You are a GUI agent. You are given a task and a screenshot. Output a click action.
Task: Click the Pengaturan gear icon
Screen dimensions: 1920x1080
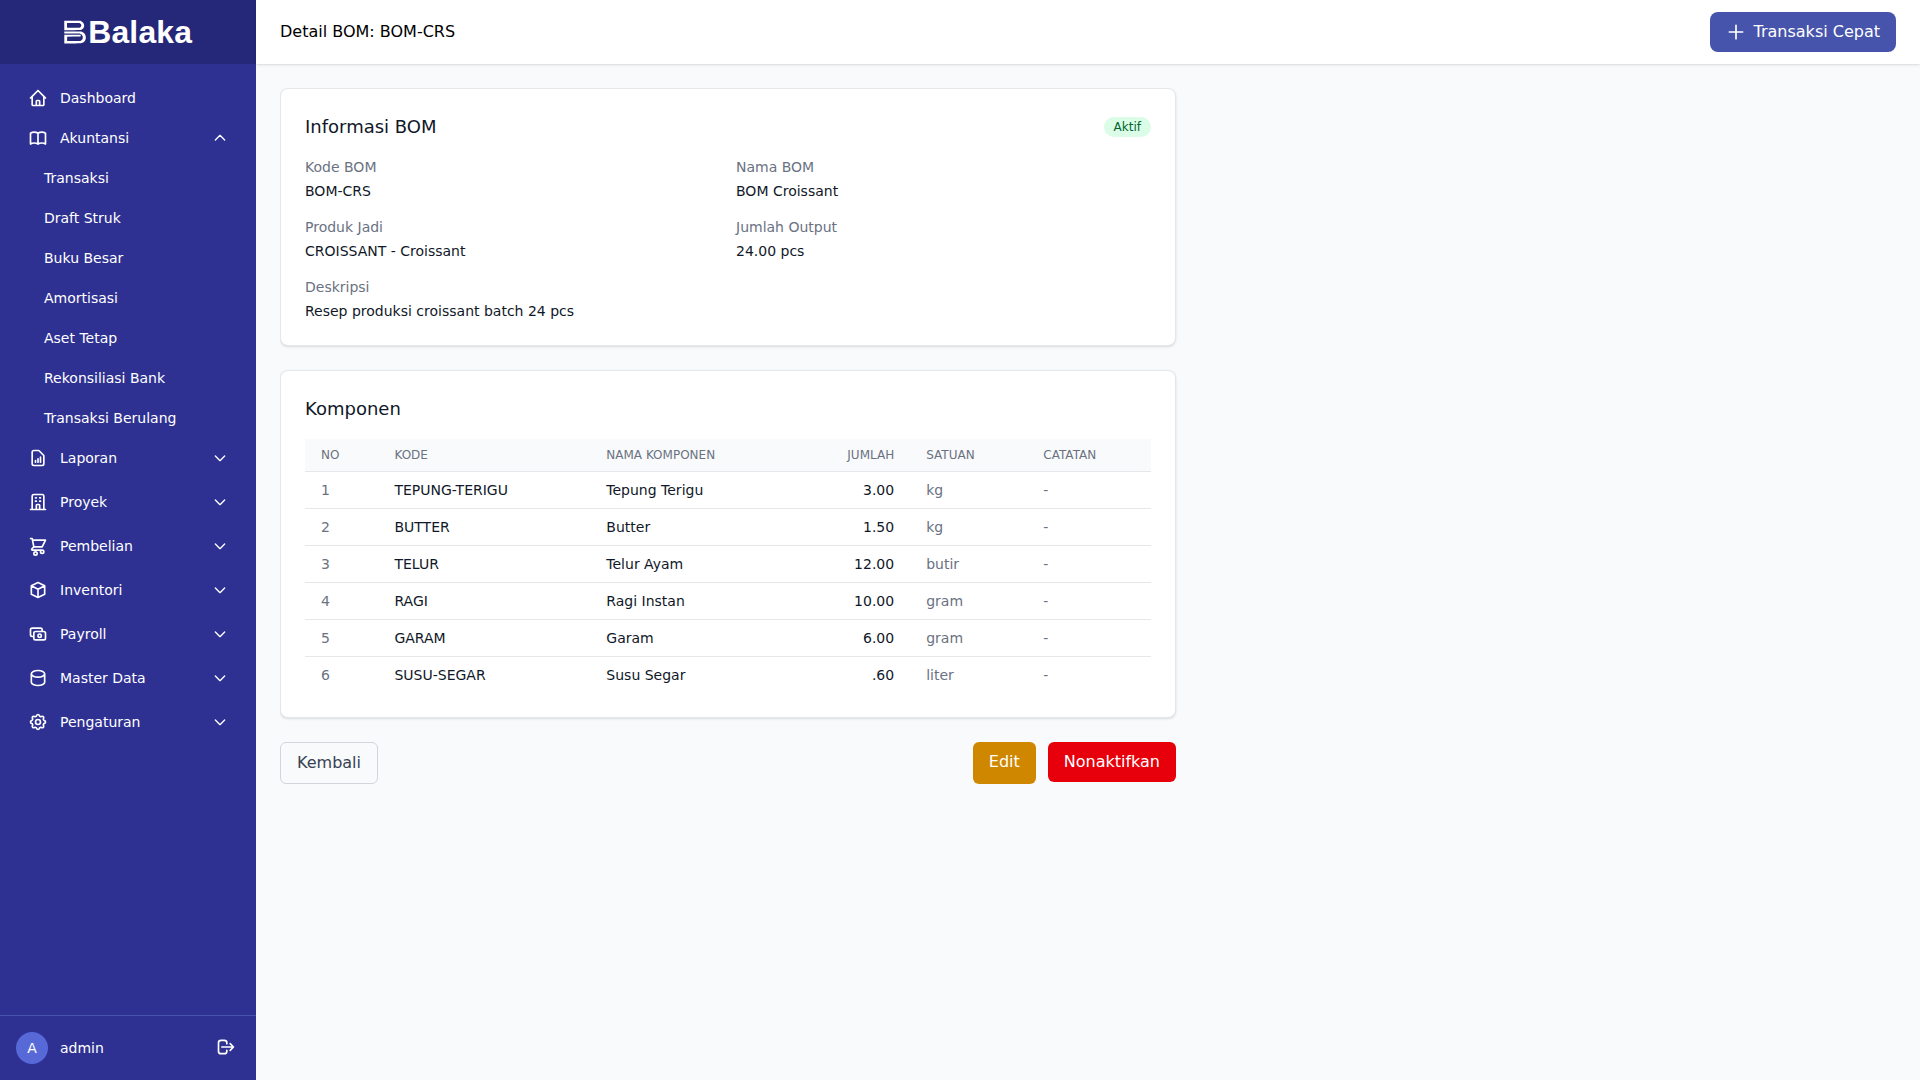[38, 722]
